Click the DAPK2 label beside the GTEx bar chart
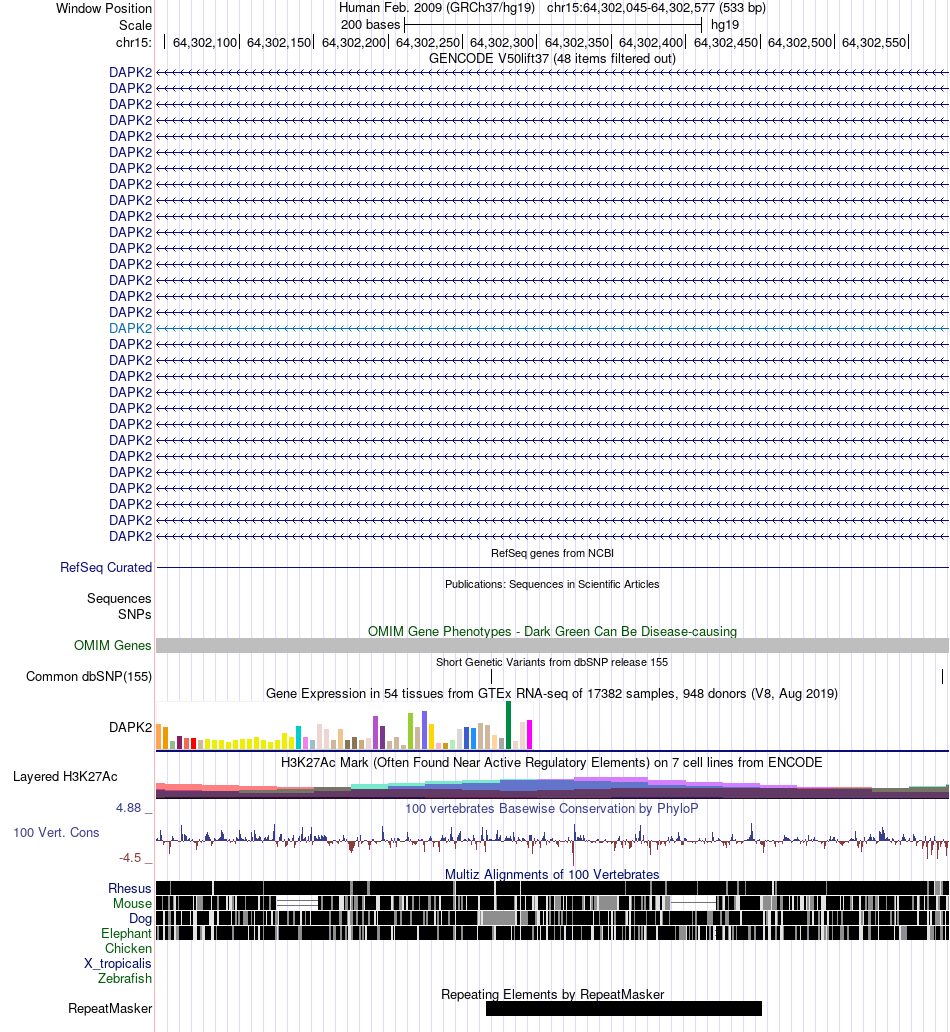This screenshot has width=950, height=1032. click(x=130, y=727)
